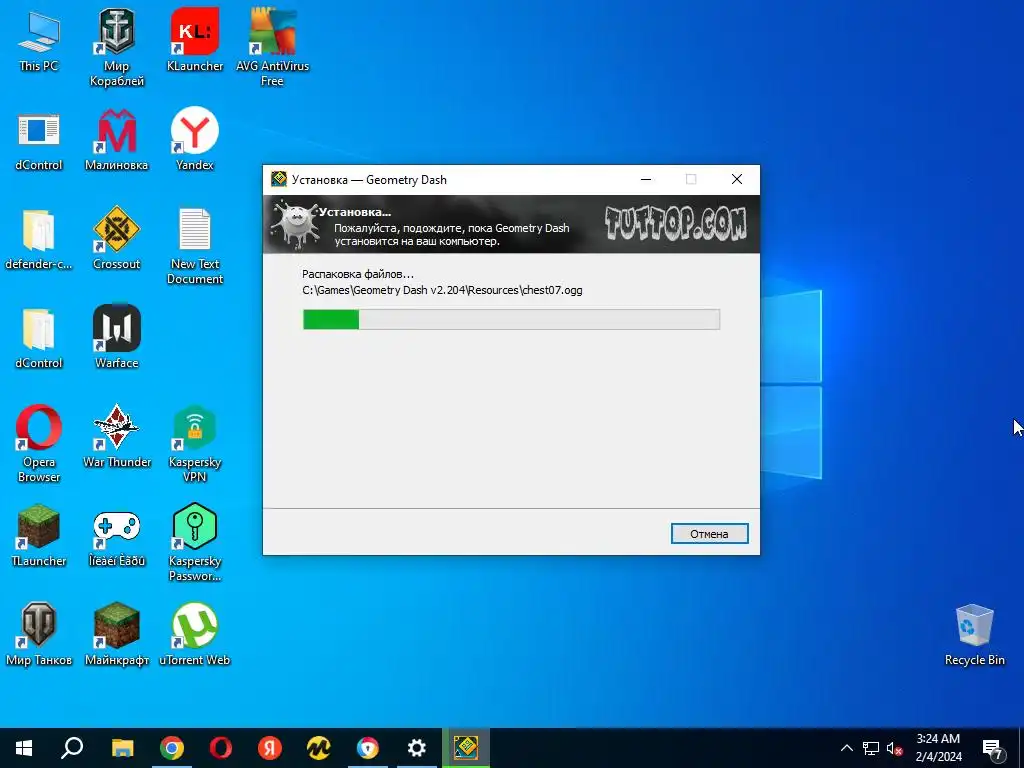Select the Майнкрафт desktop shortcut
1024x768 pixels.
coord(117,635)
